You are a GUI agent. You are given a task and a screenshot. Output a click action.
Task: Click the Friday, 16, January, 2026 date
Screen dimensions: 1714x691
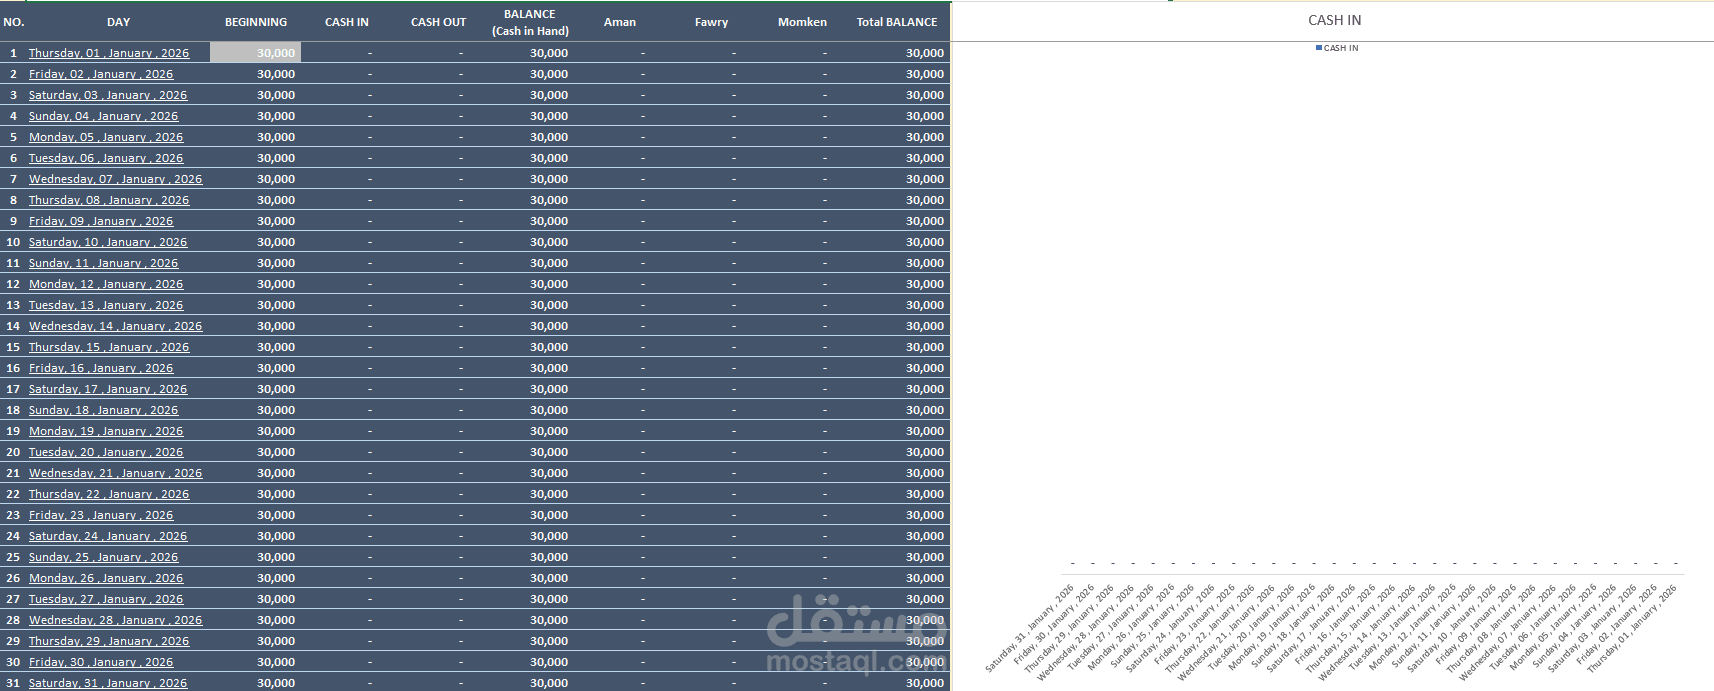pos(100,368)
